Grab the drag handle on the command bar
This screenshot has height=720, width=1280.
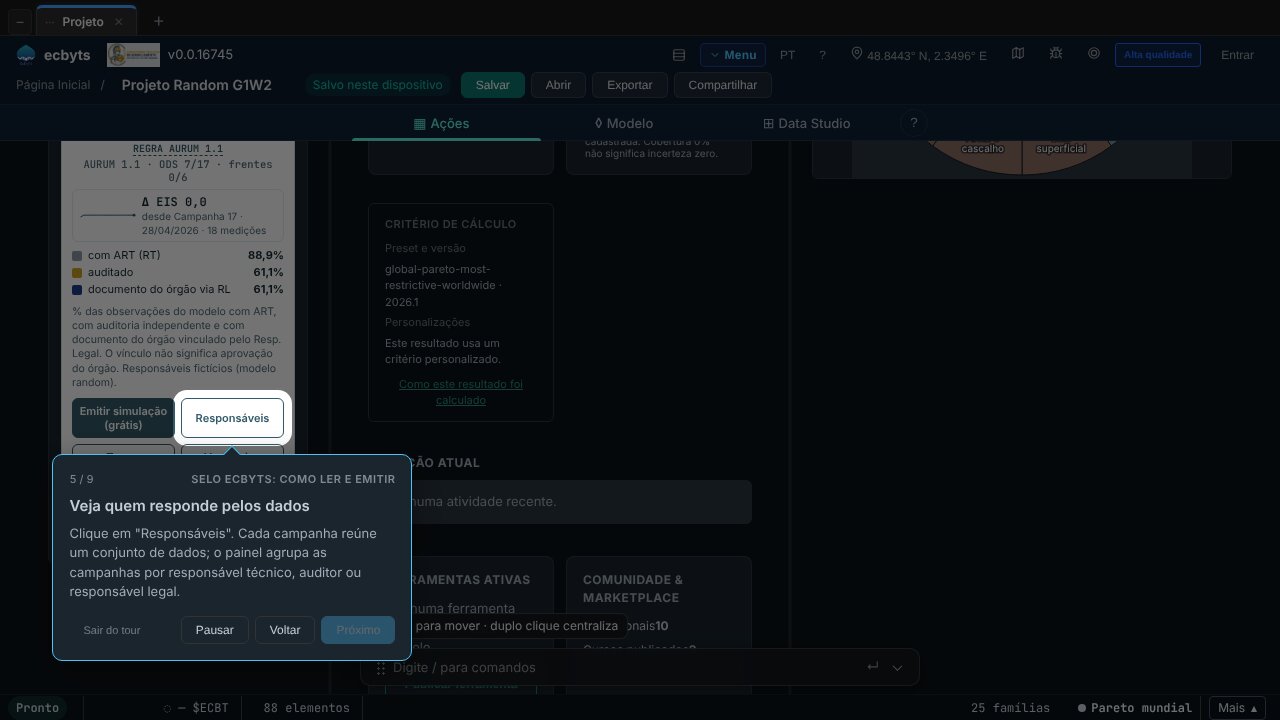(x=381, y=668)
